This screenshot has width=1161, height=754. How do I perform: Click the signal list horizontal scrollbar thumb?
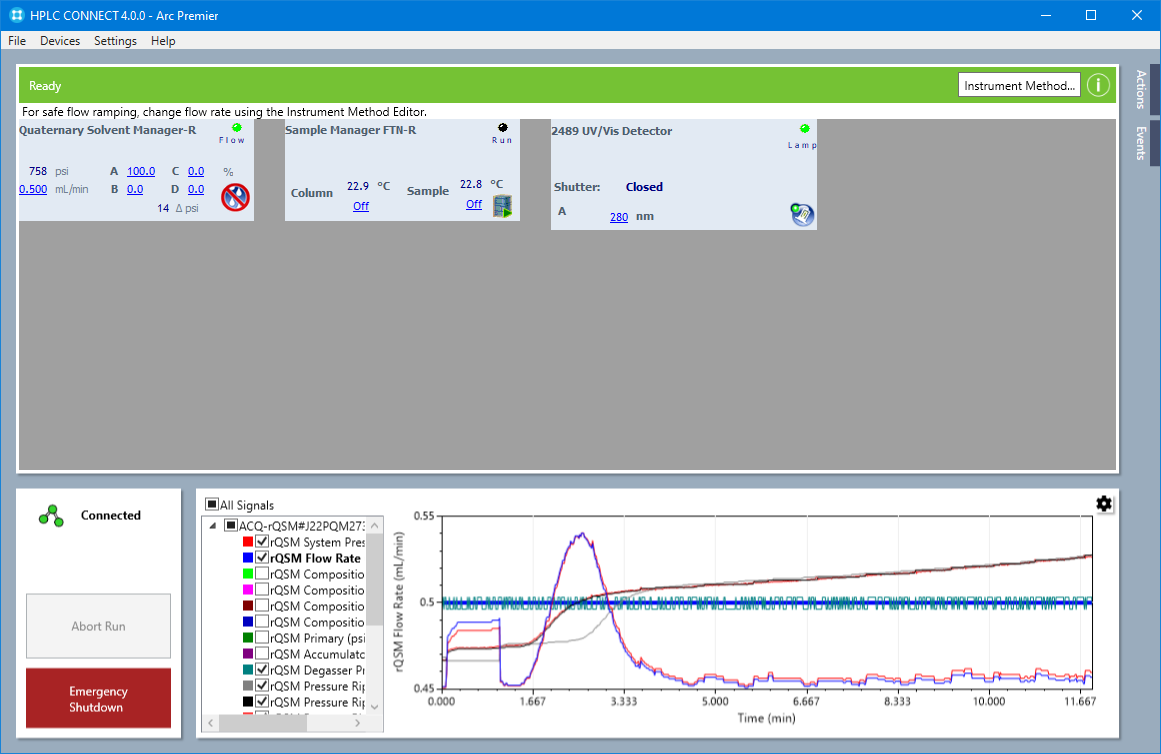pyautogui.click(x=263, y=723)
